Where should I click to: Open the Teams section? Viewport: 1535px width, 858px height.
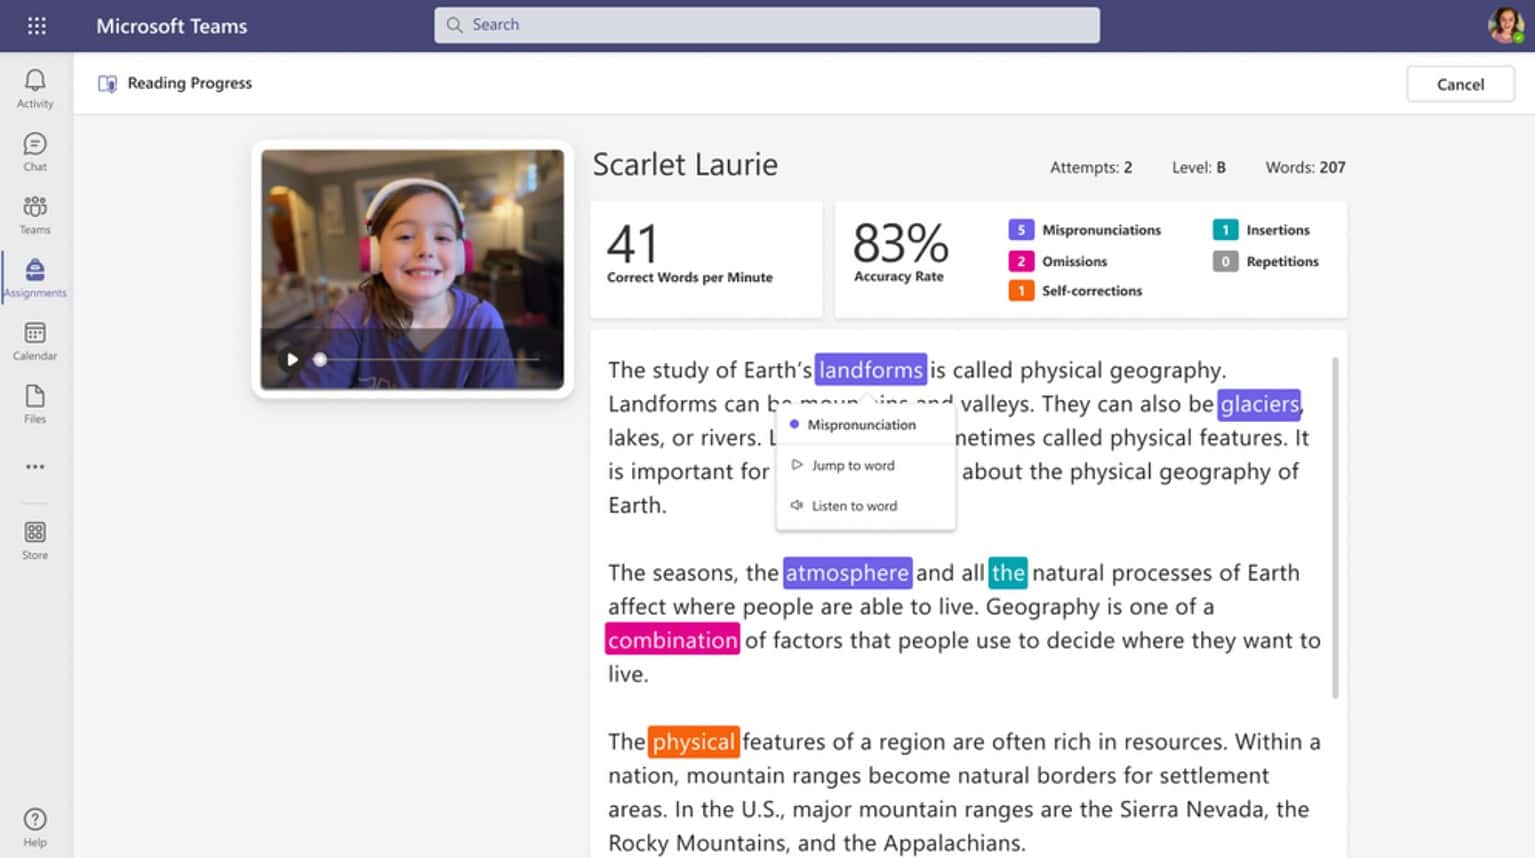coord(34,213)
